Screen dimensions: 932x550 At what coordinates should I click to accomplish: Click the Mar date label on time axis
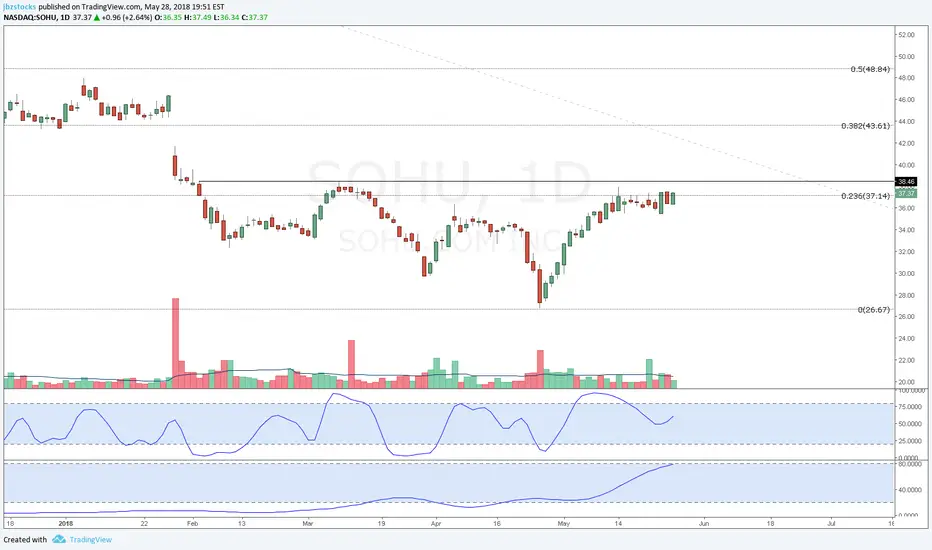pos(307,523)
